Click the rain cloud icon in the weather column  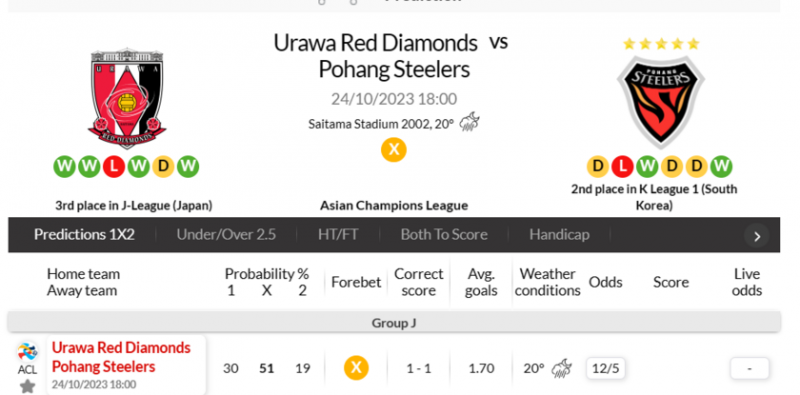[561, 368]
